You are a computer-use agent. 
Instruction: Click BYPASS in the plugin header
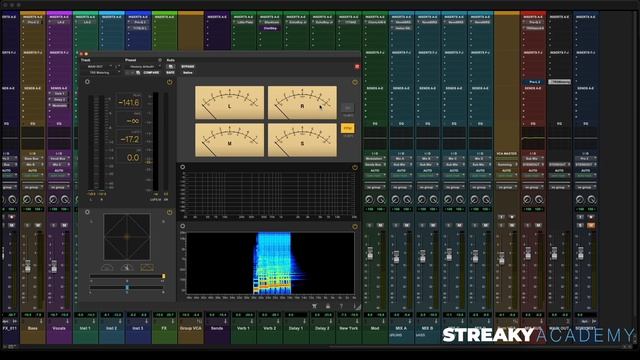pos(188,67)
